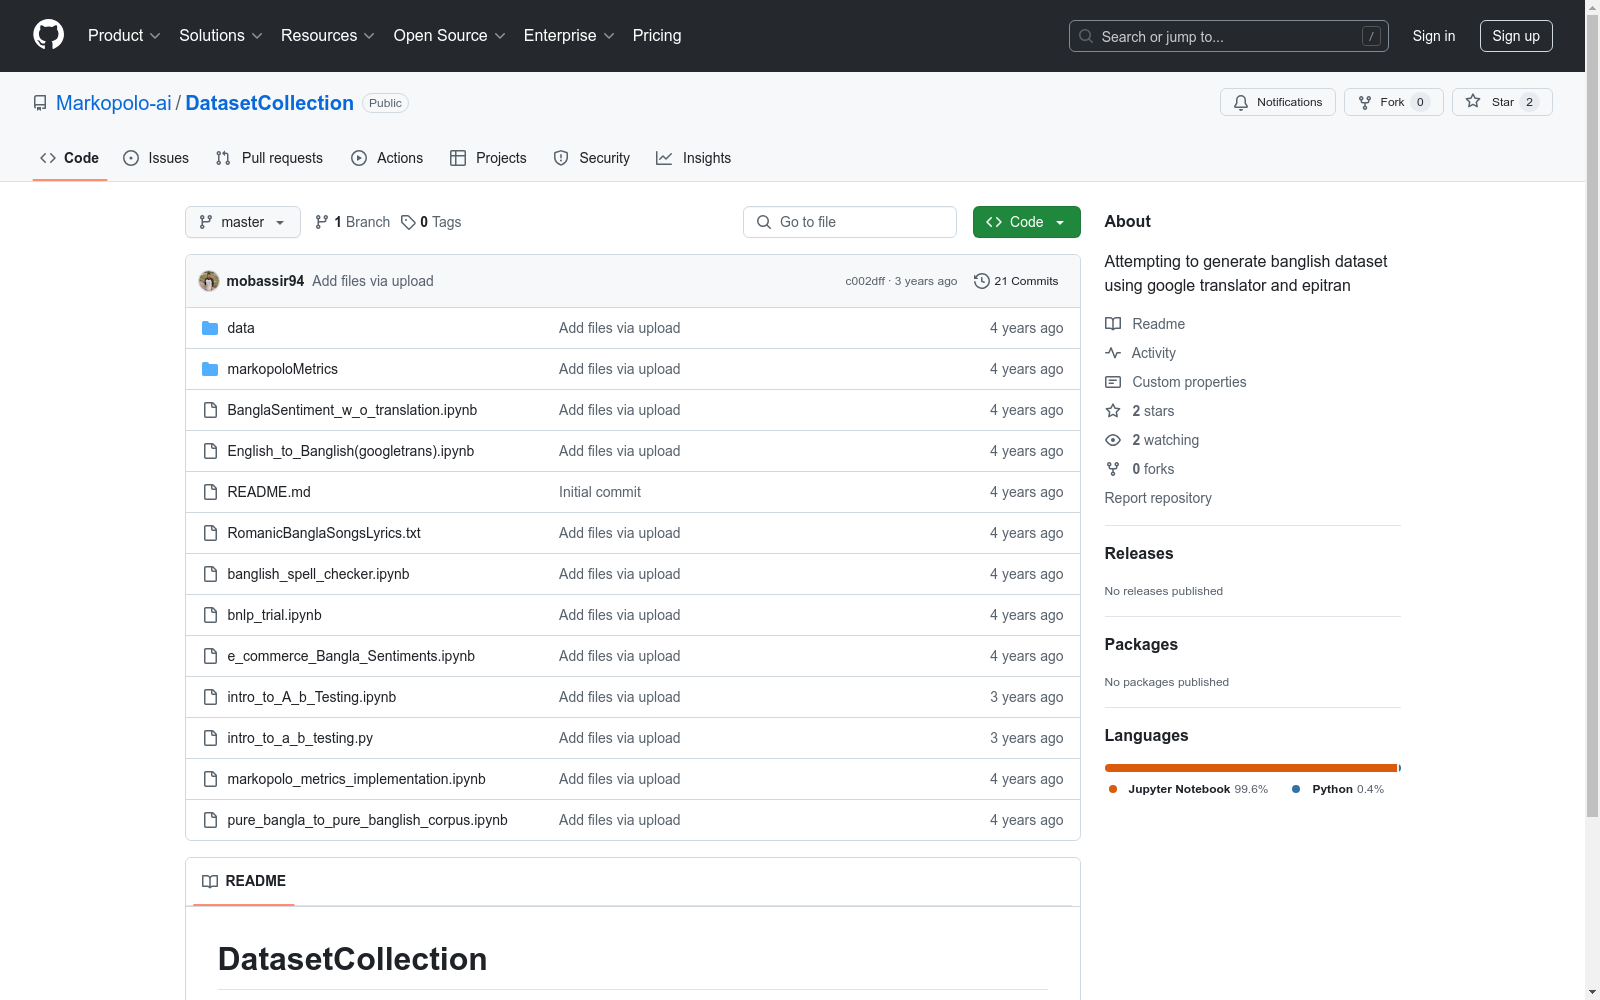Click the data folder icon
The height and width of the screenshot is (1000, 1600).
tap(210, 328)
